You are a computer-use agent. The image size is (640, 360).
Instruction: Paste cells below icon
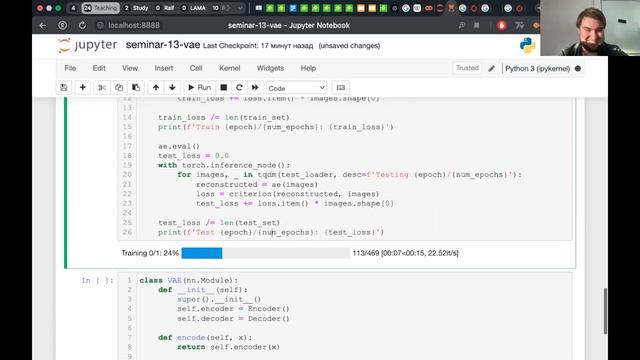click(136, 88)
